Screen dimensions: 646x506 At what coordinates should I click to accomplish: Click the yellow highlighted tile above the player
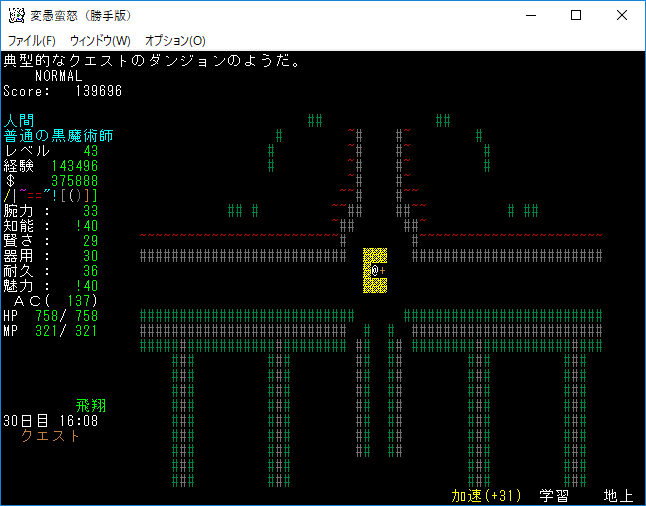click(x=375, y=256)
